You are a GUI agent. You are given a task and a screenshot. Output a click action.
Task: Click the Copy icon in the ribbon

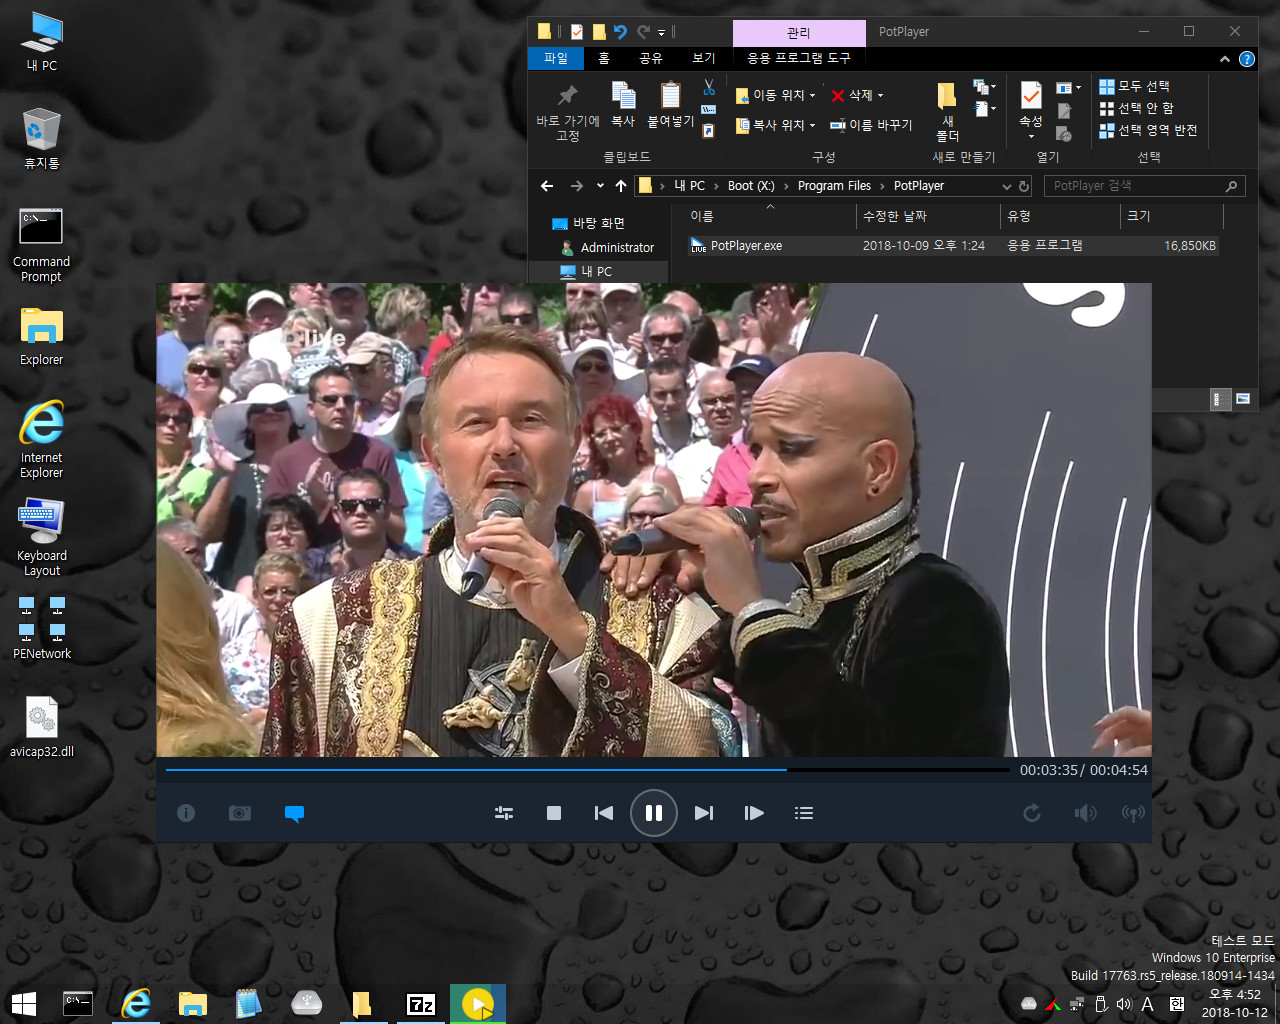[623, 105]
